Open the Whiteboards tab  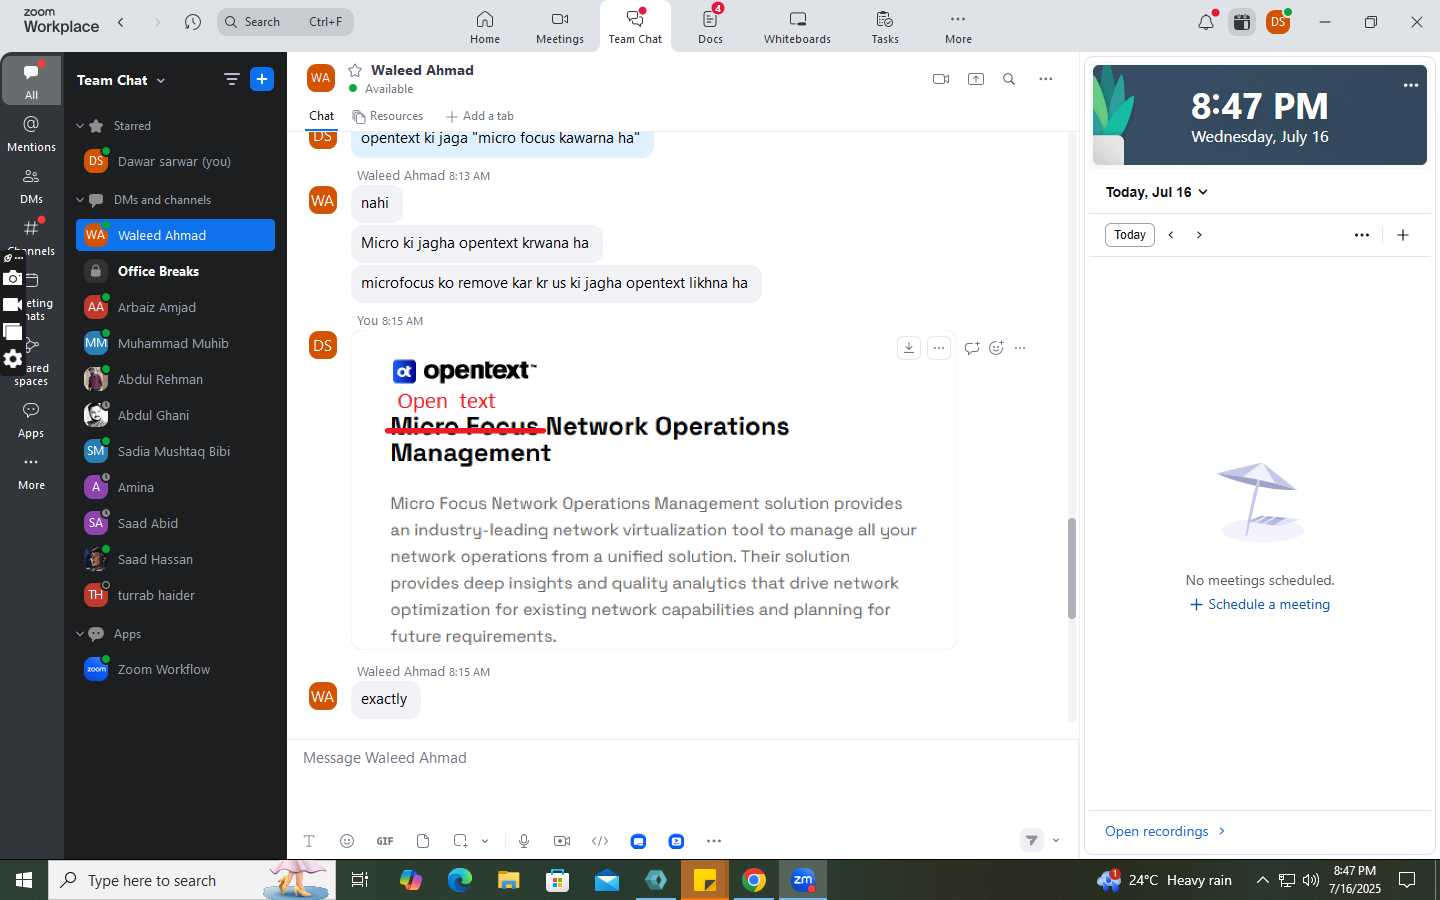(797, 27)
